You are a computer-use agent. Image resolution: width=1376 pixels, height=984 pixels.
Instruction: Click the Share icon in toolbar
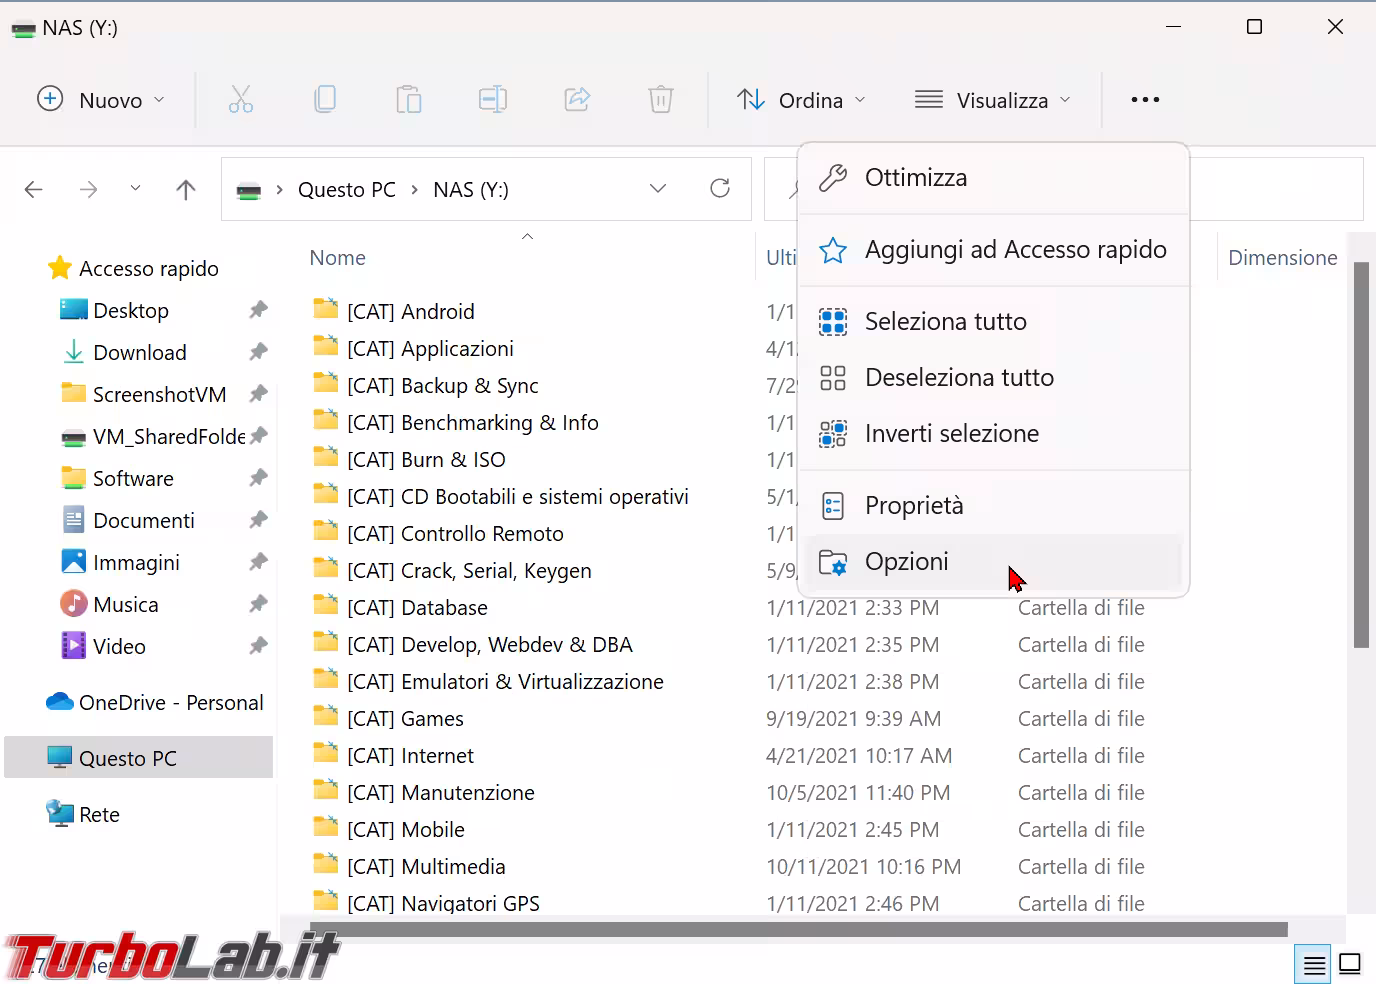(577, 100)
